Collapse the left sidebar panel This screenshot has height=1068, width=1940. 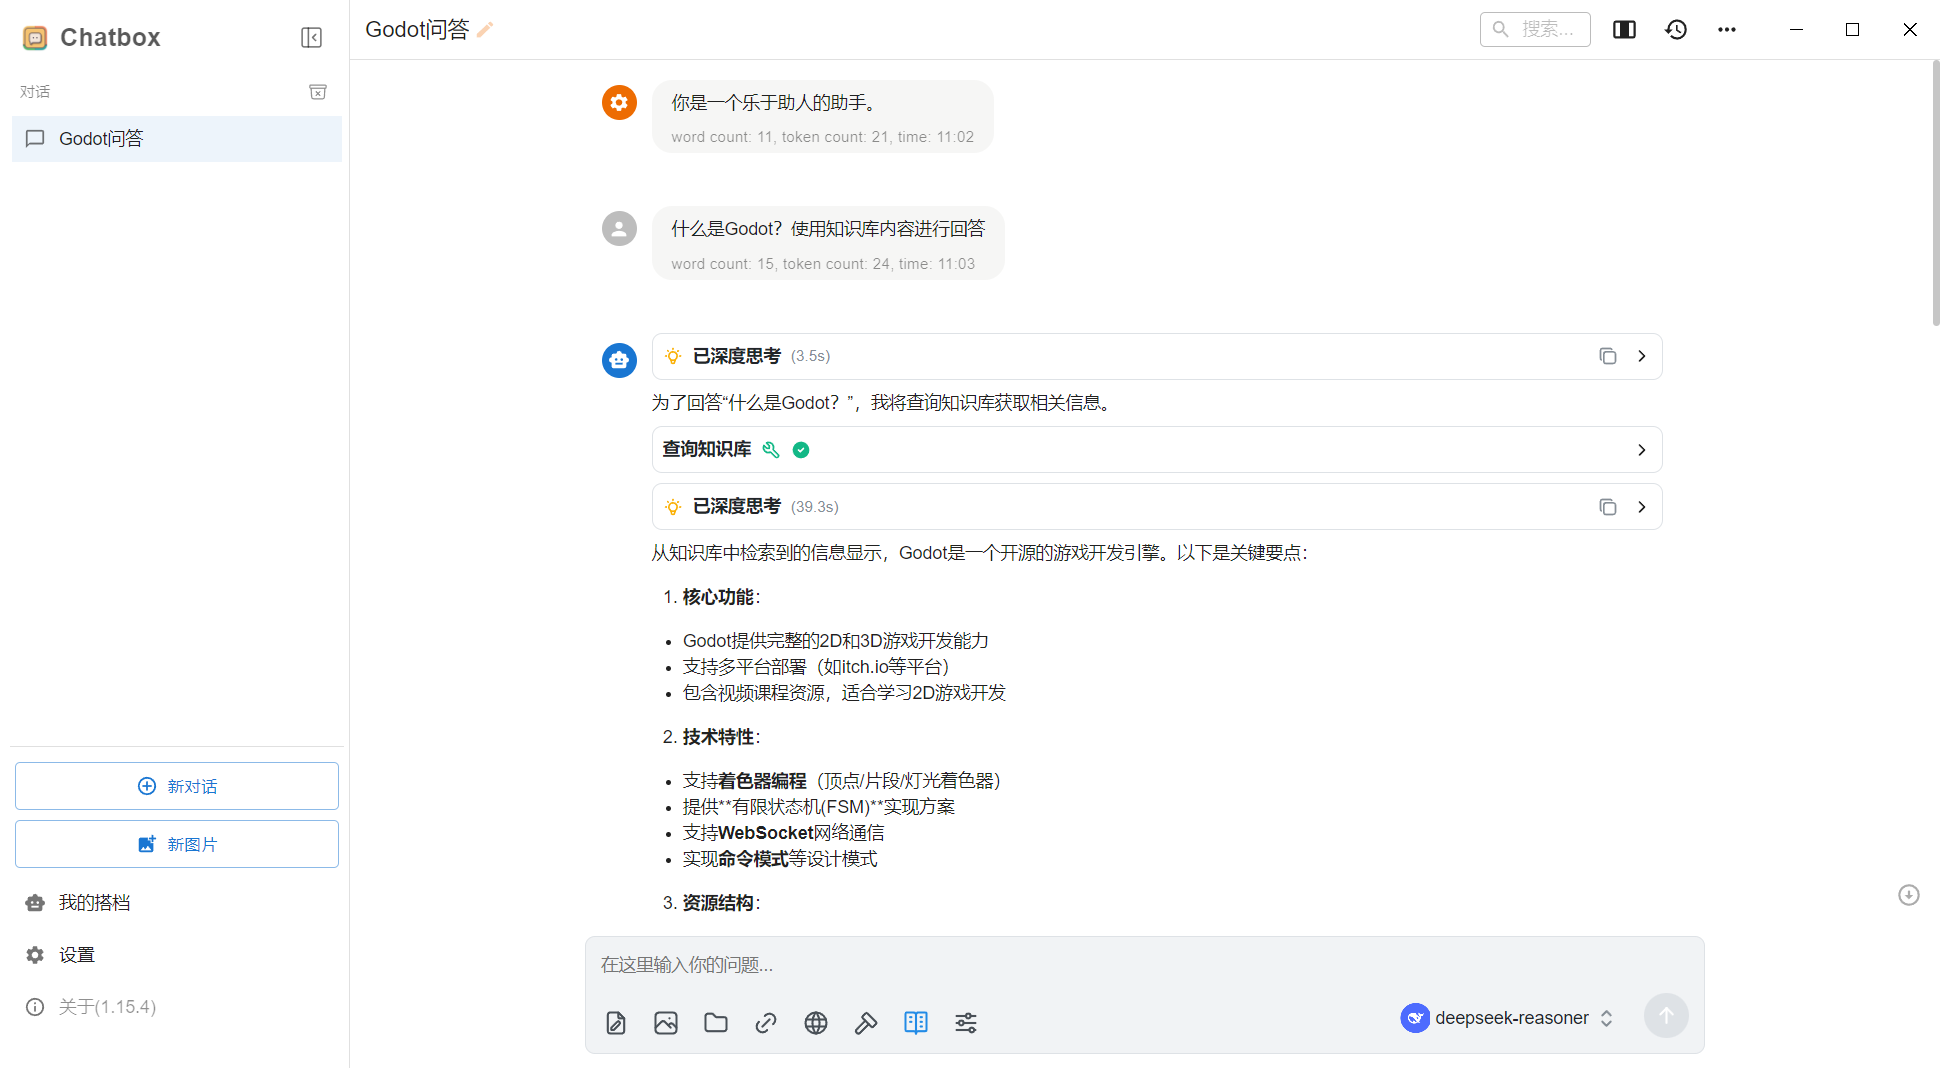pyautogui.click(x=311, y=37)
